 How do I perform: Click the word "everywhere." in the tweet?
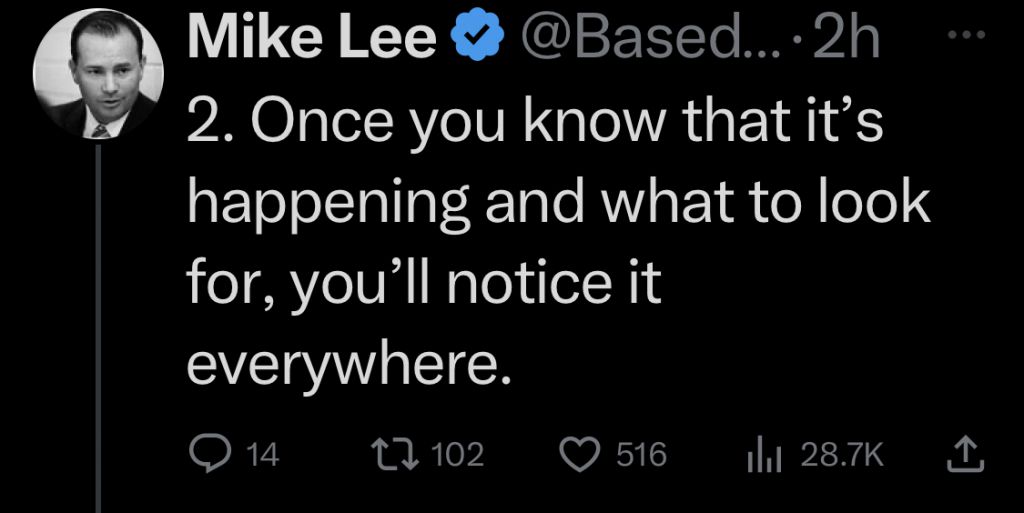pyautogui.click(x=347, y=369)
